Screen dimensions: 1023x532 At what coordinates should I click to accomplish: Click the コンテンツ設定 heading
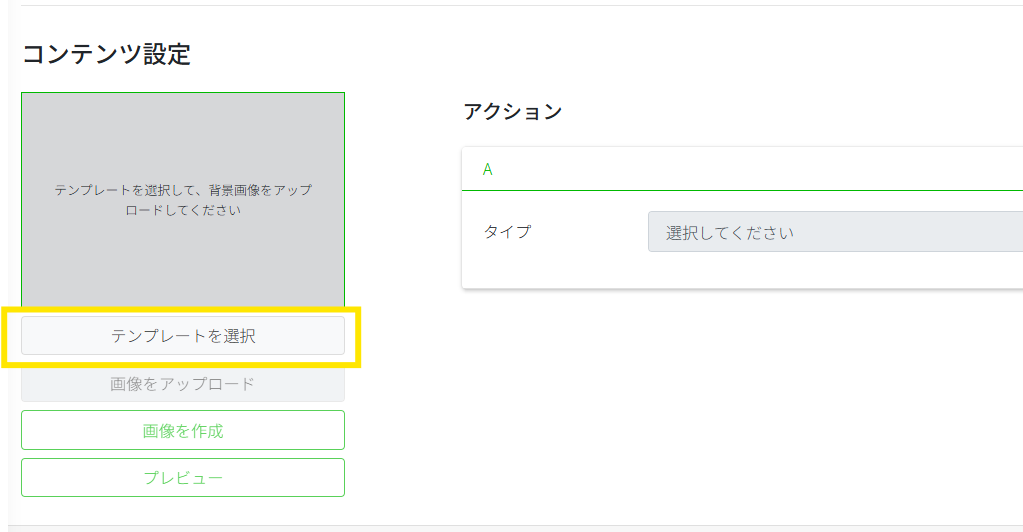(106, 54)
